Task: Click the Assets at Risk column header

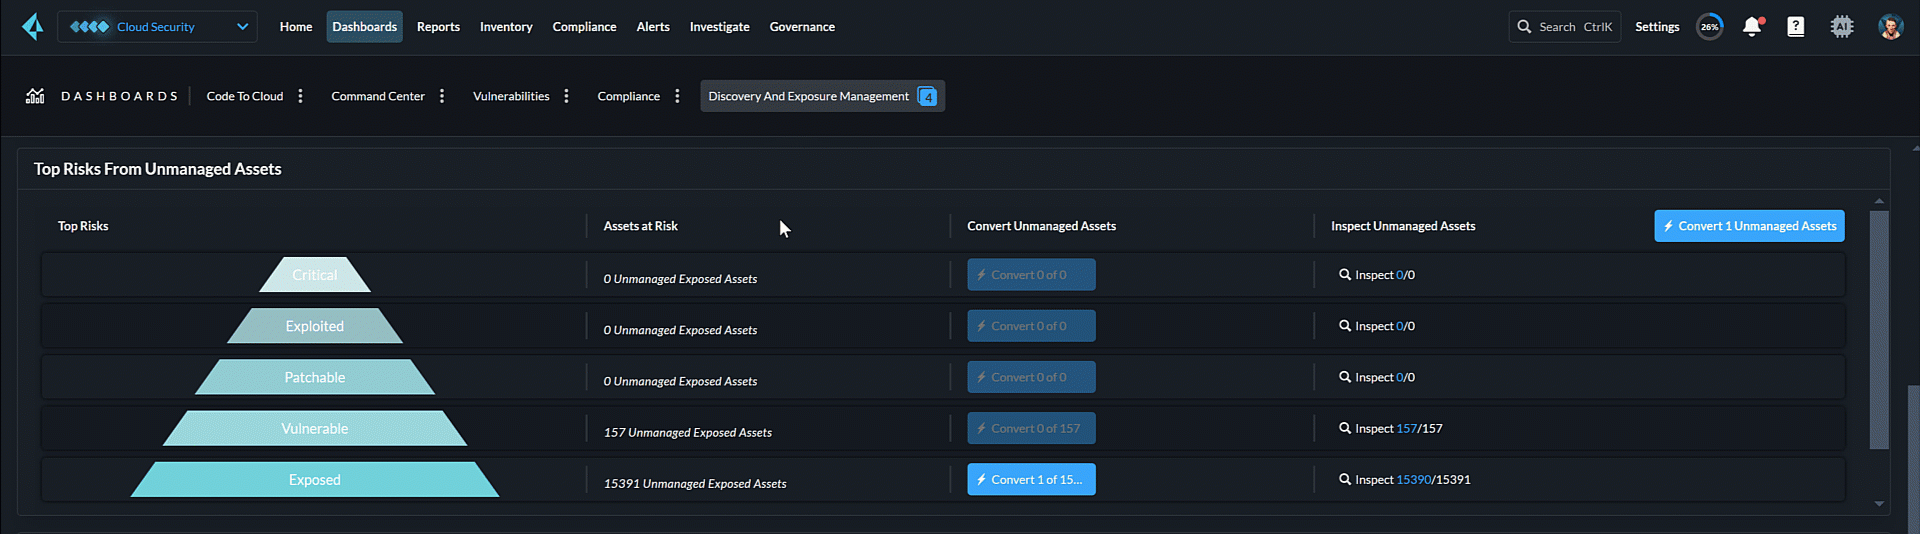Action: click(640, 226)
